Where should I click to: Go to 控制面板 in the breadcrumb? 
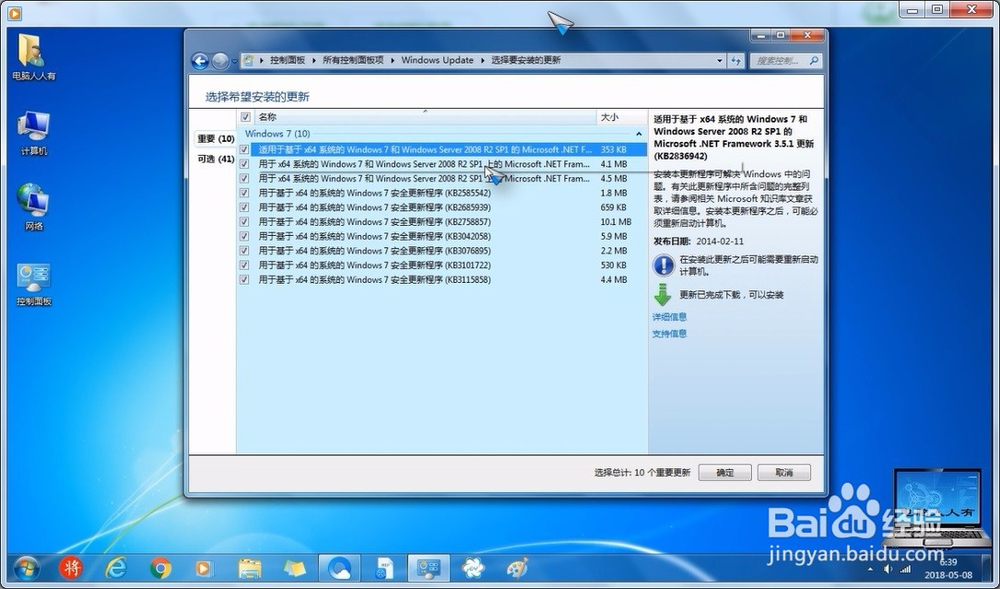tap(288, 61)
